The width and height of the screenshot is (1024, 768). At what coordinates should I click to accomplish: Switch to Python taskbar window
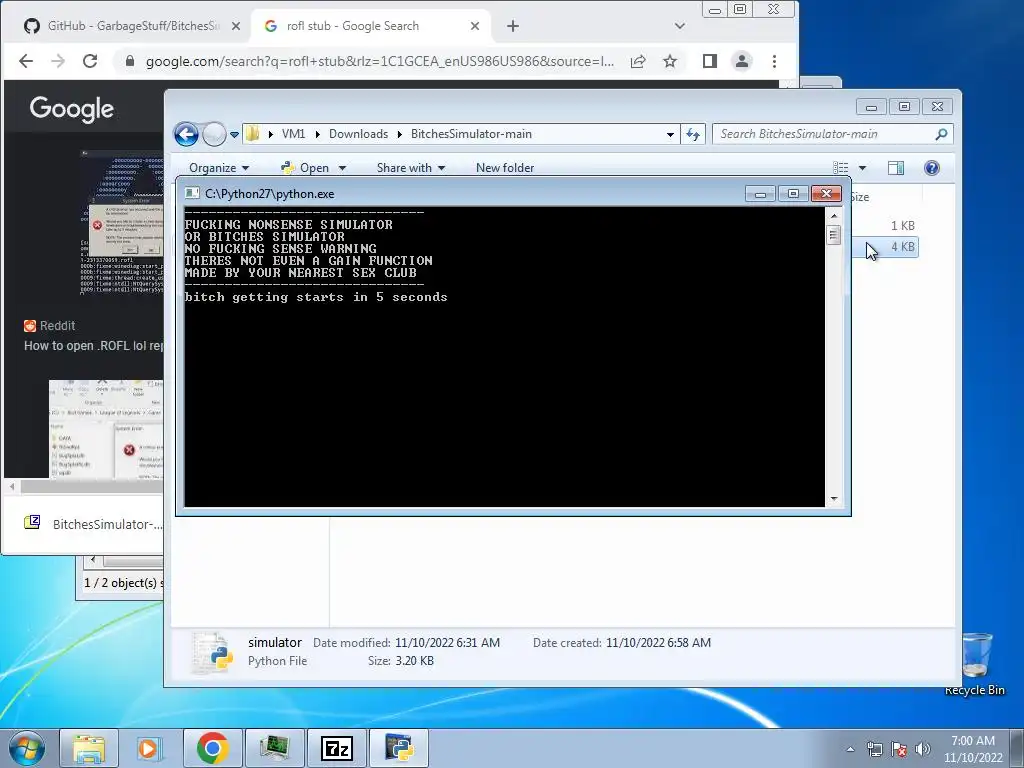(x=399, y=748)
